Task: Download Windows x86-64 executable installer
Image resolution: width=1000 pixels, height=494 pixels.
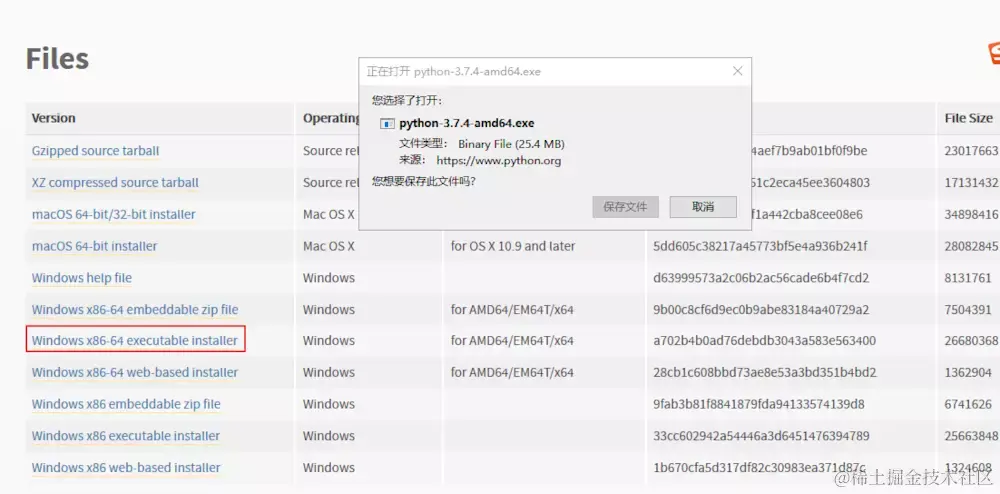Action: pyautogui.click(x=135, y=340)
